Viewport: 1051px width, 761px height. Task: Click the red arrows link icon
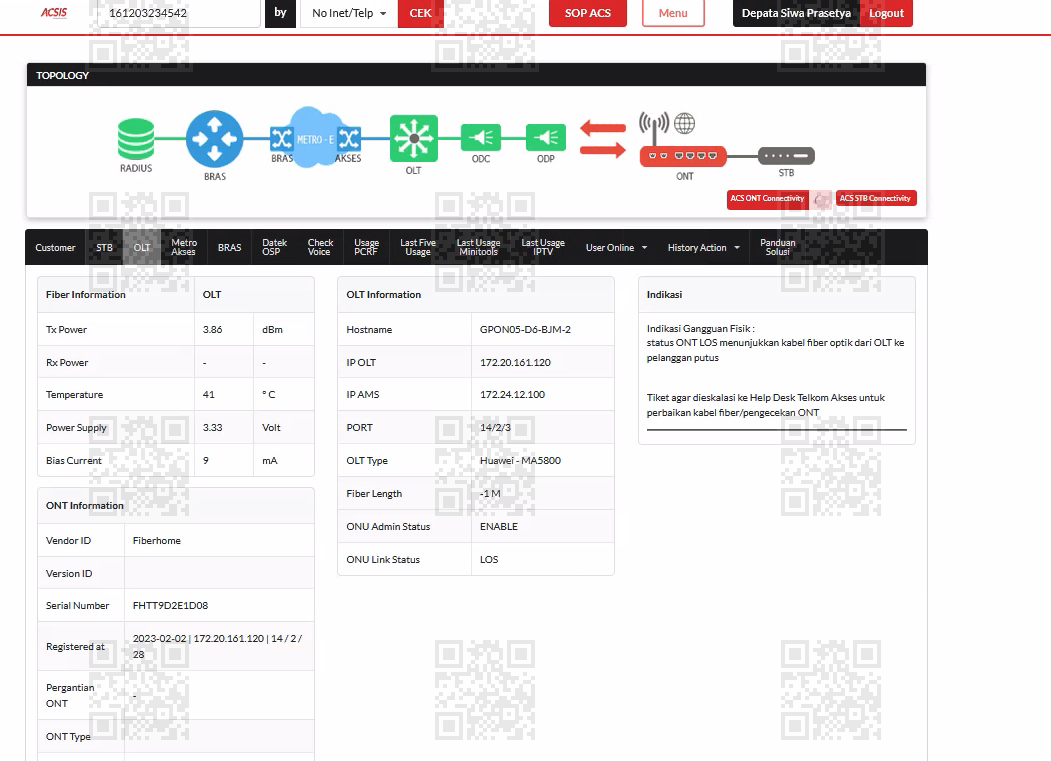[603, 138]
